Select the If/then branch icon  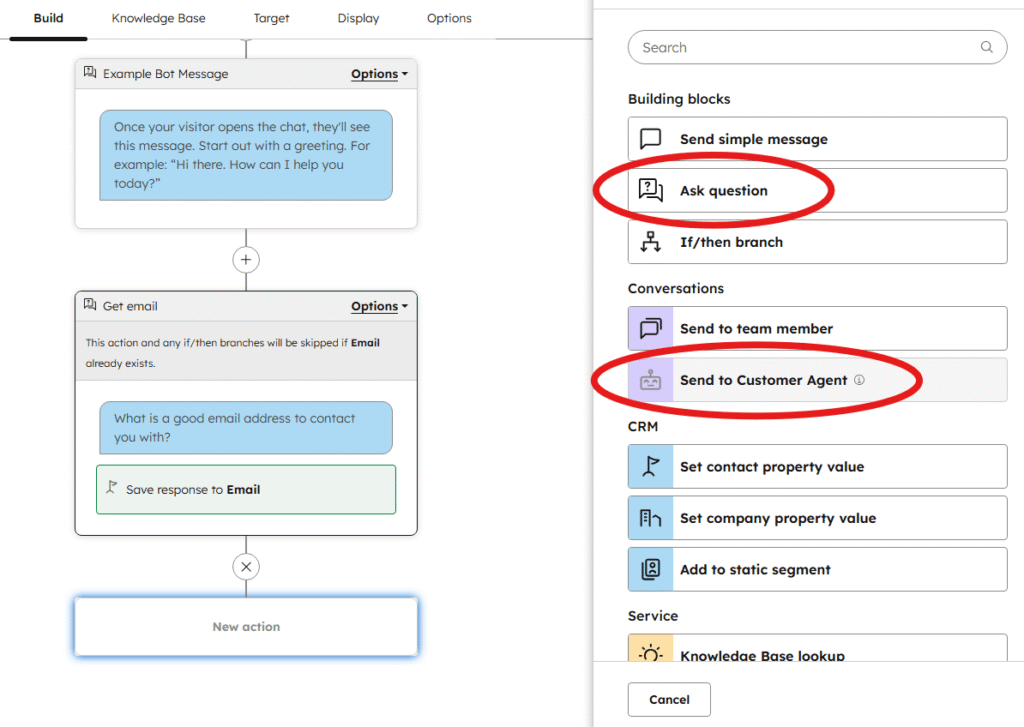651,242
